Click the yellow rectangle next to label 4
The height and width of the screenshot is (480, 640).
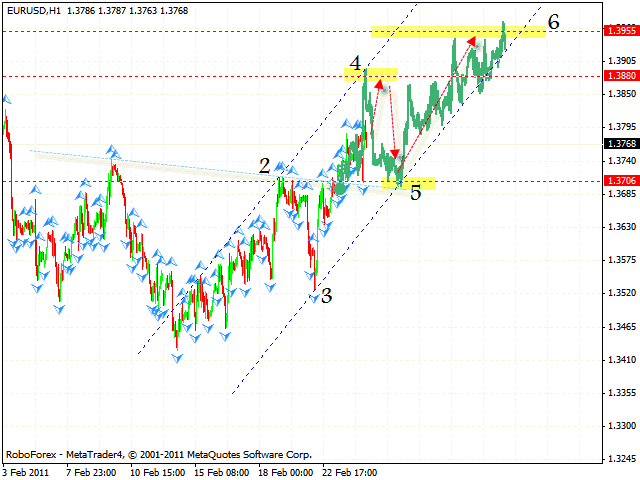coord(372,74)
